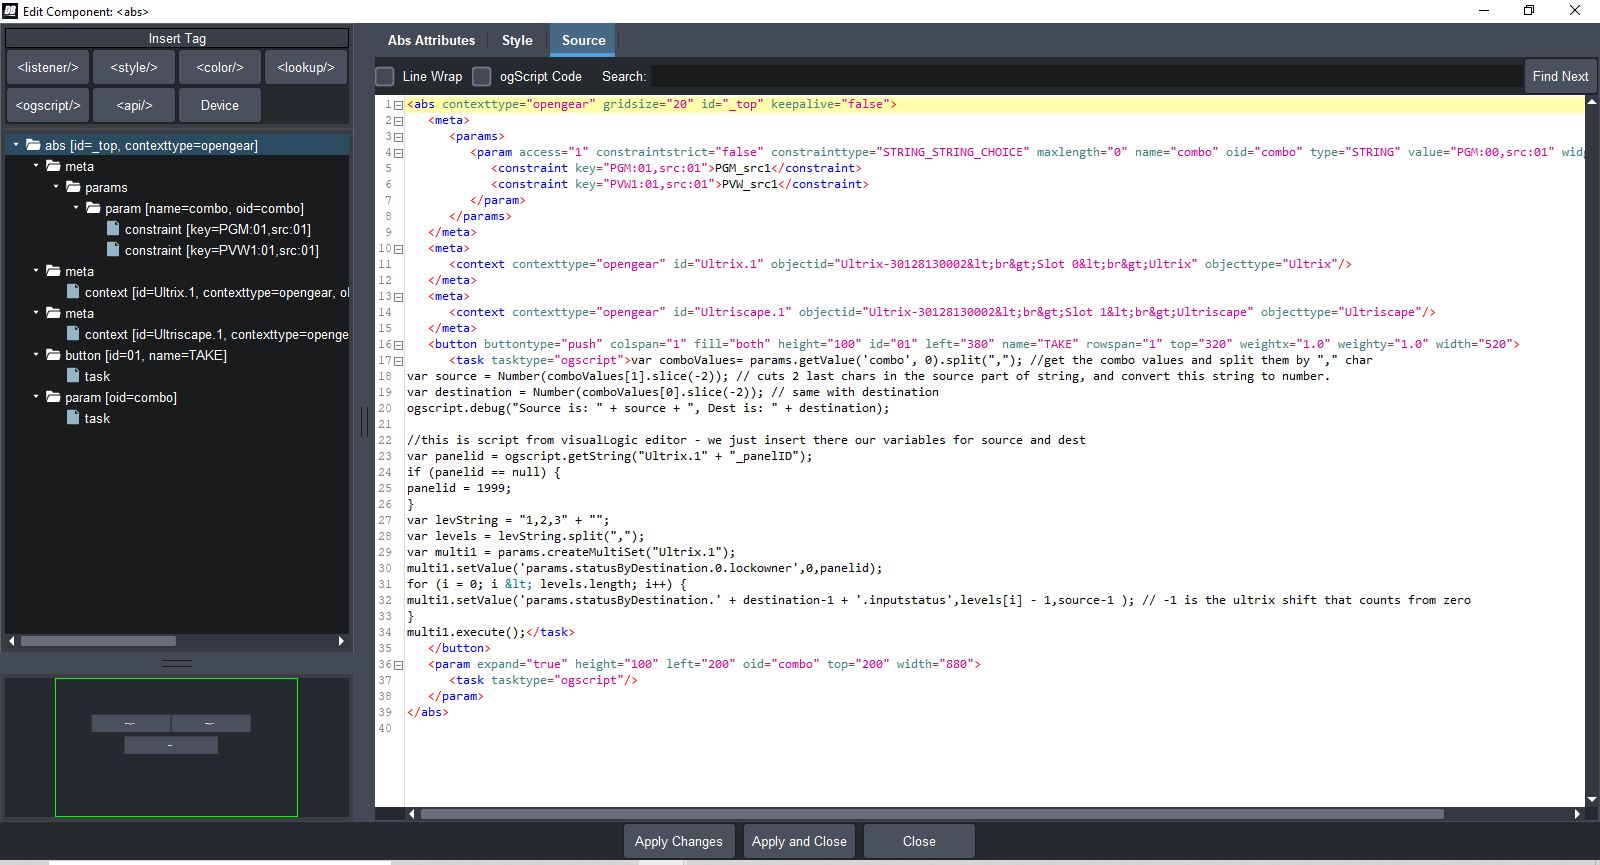The height and width of the screenshot is (865, 1600).
Task: Insert an ogscript tag from Insert Tag panel
Action: (48, 105)
